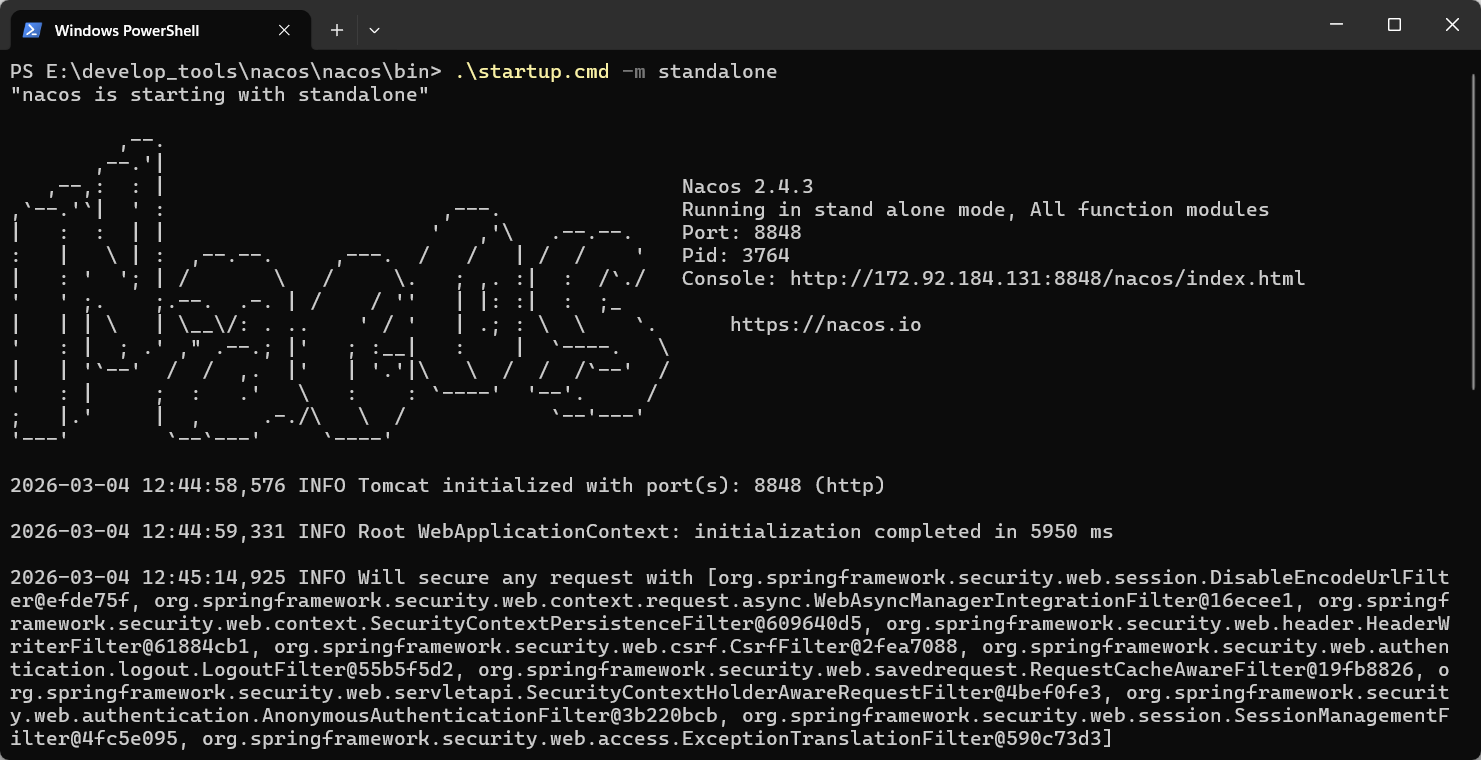Minimize the terminal window

pyautogui.click(x=1336, y=25)
